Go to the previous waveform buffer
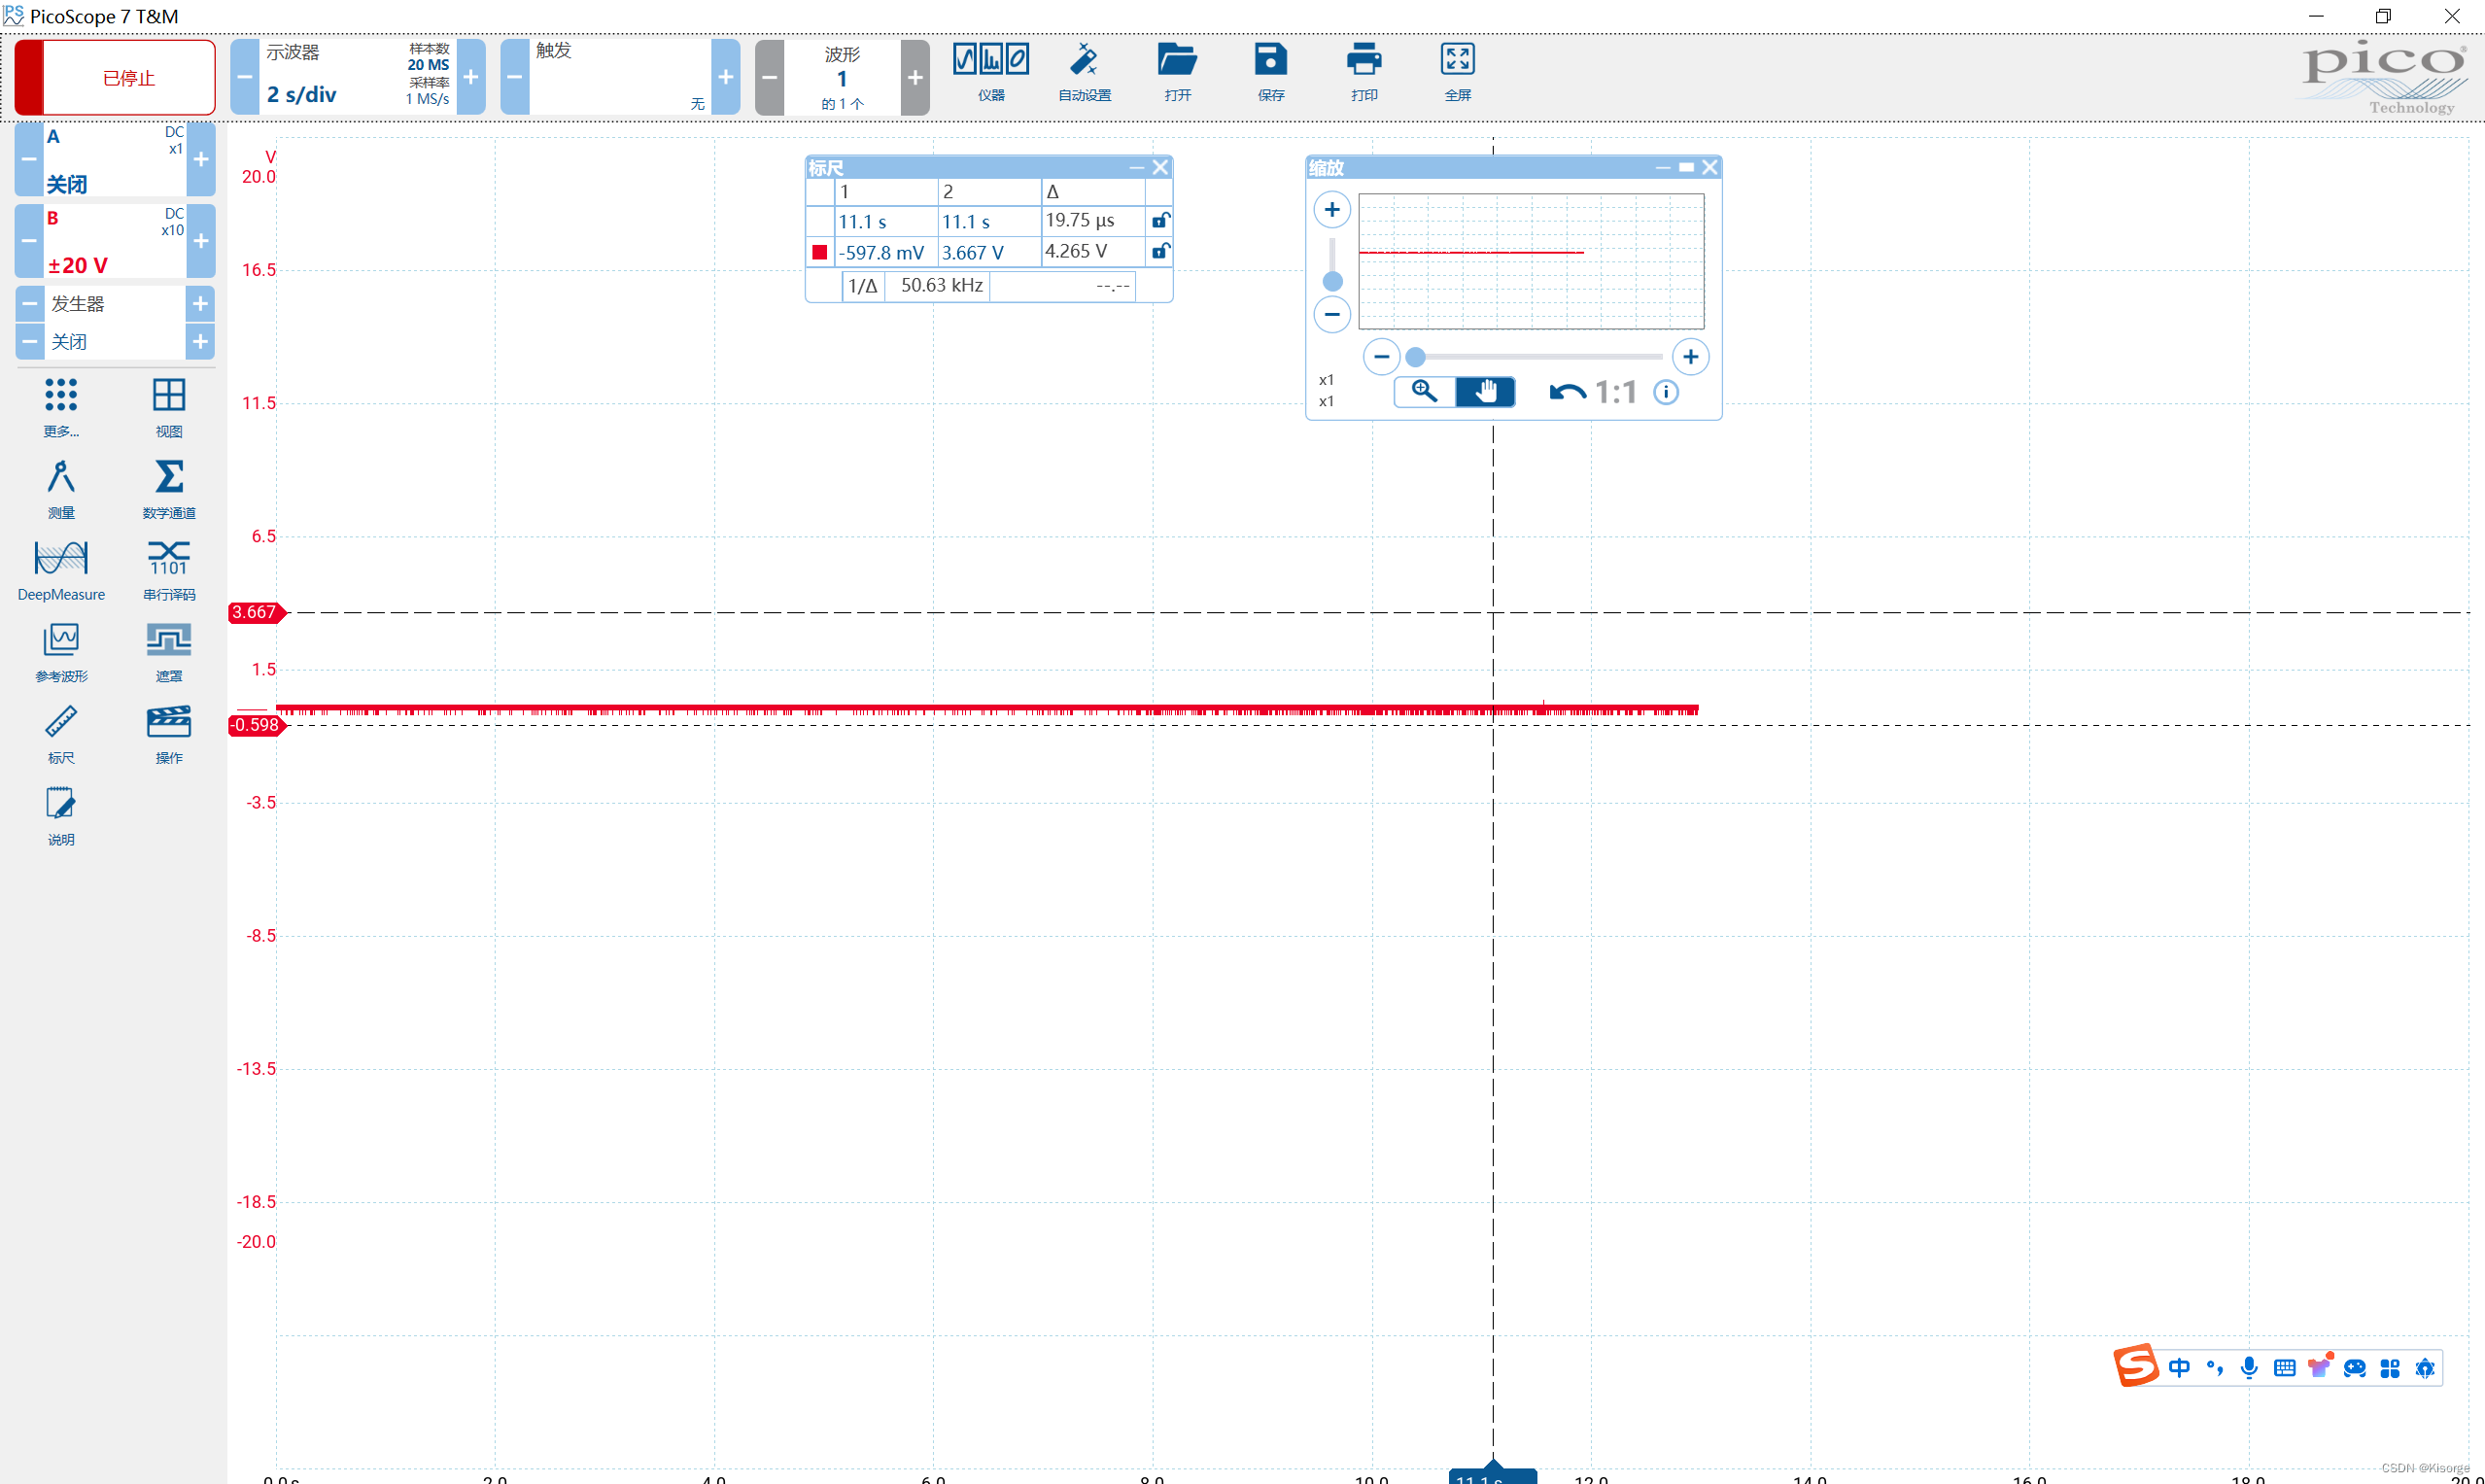The height and width of the screenshot is (1484, 2485). click(769, 77)
